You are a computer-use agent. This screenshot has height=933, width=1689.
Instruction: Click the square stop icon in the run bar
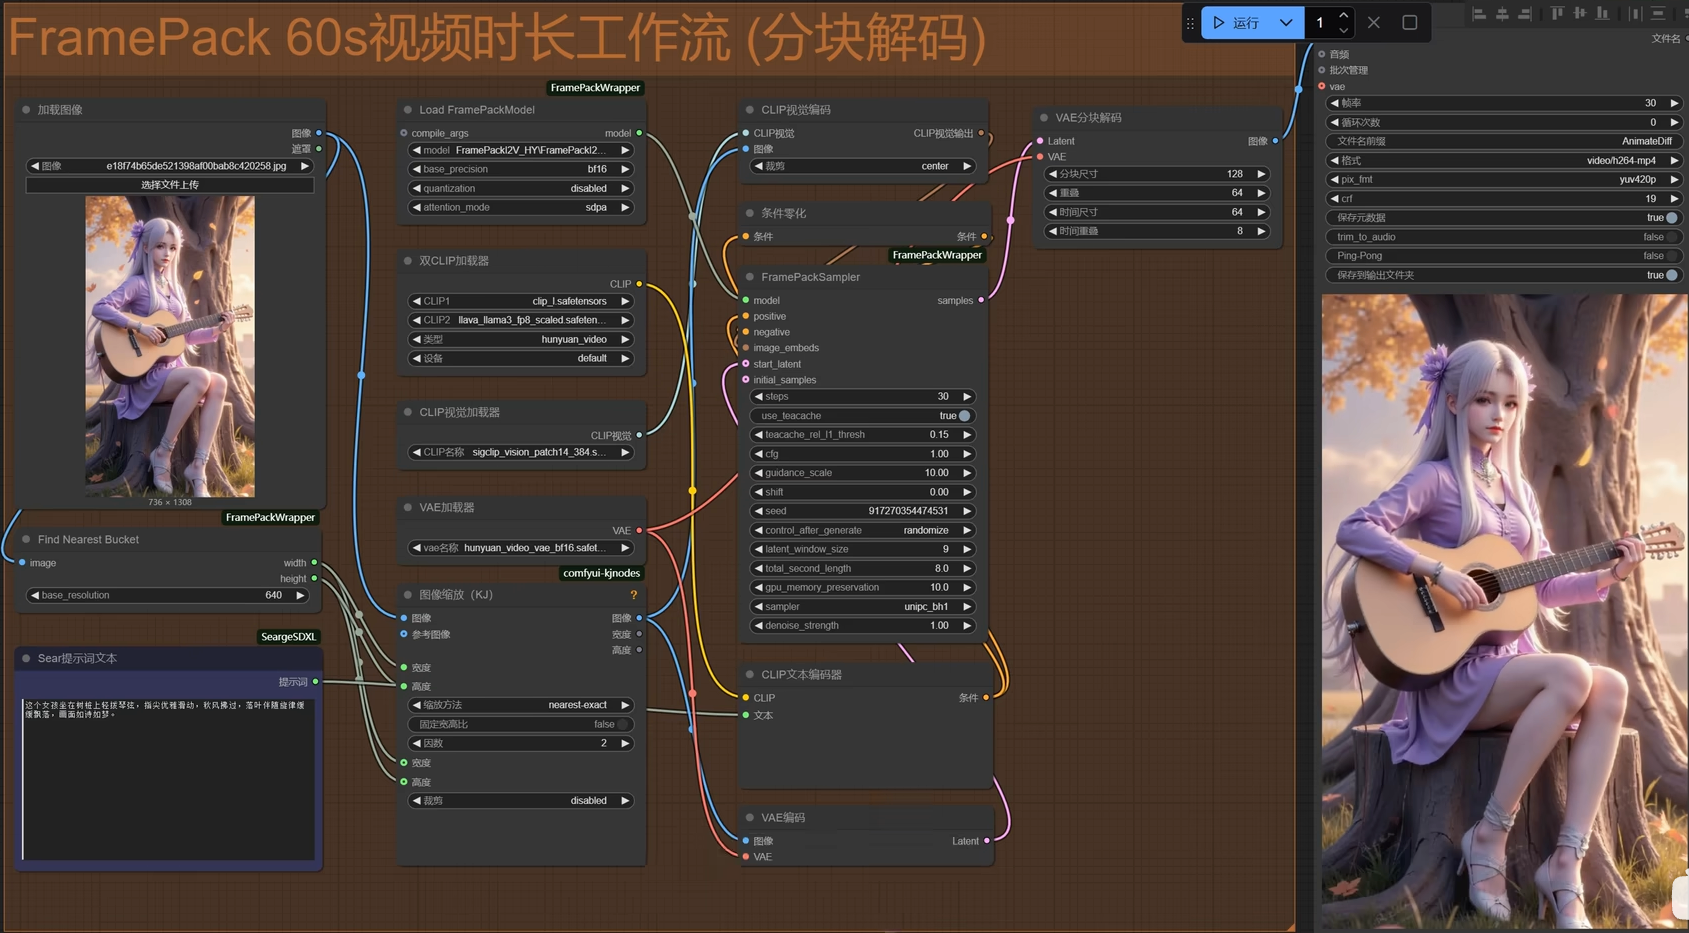tap(1409, 22)
